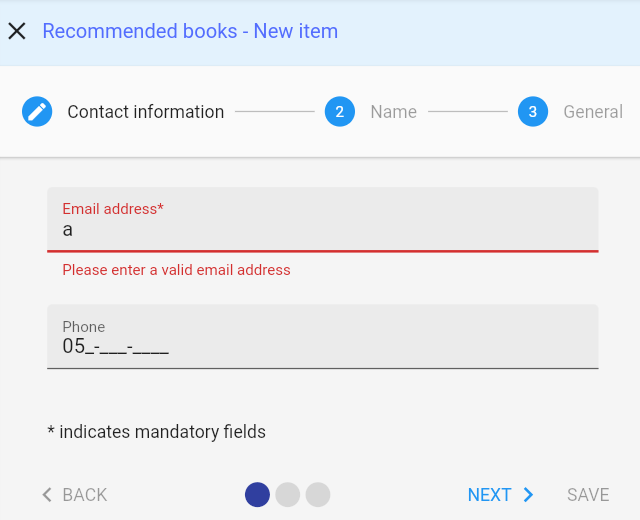640x520 pixels.
Task: Click the right chevron beside Next
Action: [529, 495]
